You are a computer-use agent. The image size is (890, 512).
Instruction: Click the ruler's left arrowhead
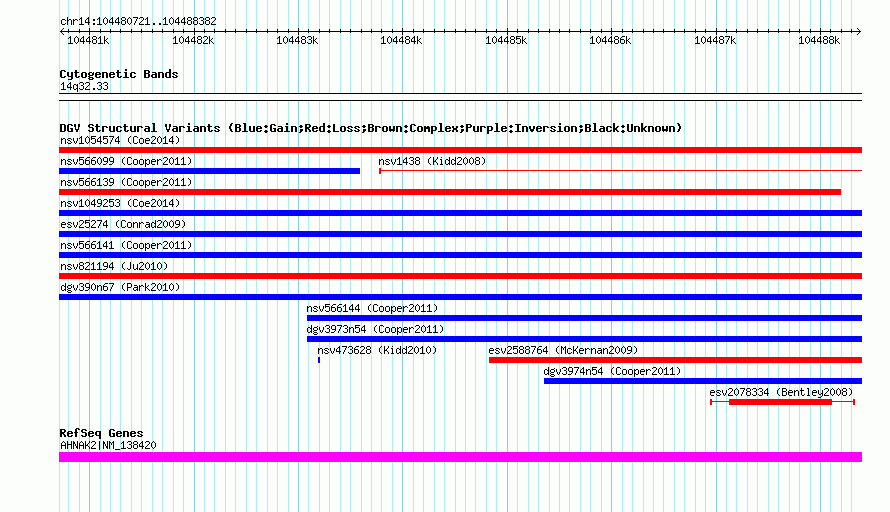coord(62,32)
